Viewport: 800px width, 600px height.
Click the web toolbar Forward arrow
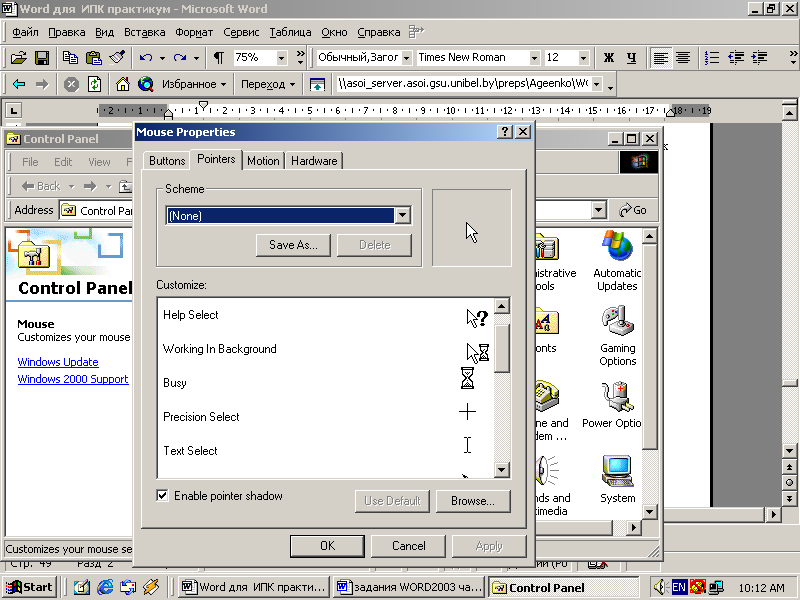tap(42, 84)
